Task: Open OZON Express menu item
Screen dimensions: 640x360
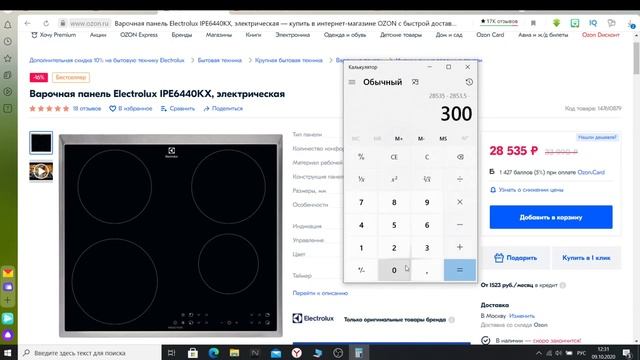Action: click(139, 35)
